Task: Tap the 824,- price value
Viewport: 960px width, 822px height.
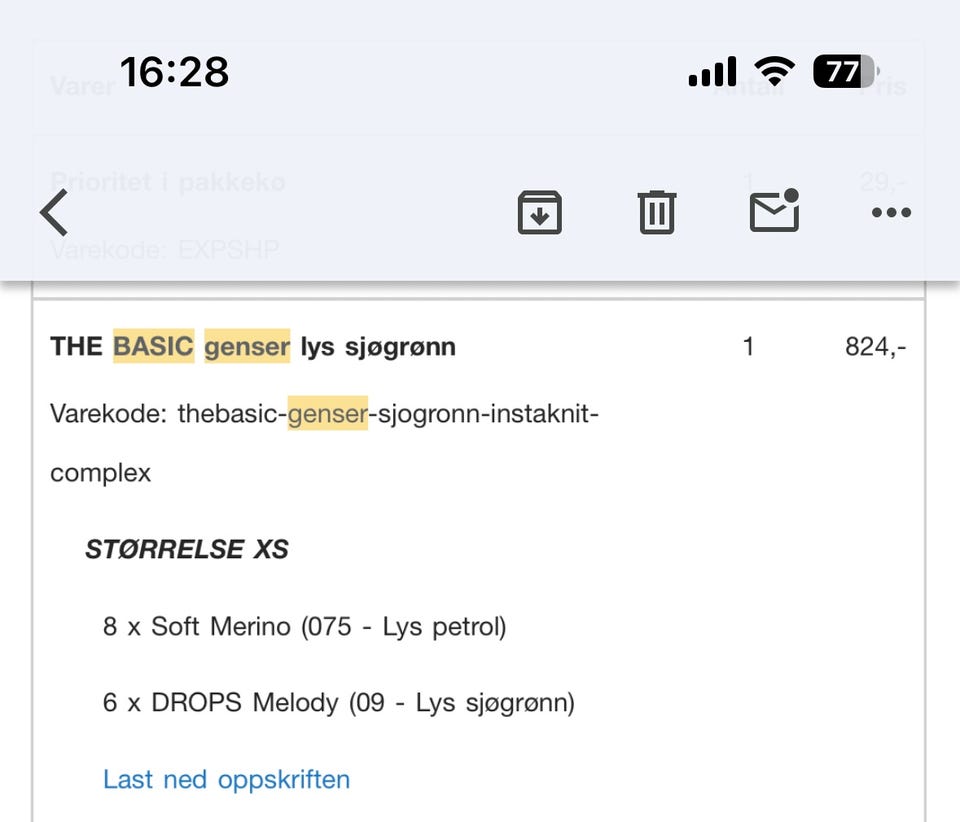Action: tap(875, 347)
